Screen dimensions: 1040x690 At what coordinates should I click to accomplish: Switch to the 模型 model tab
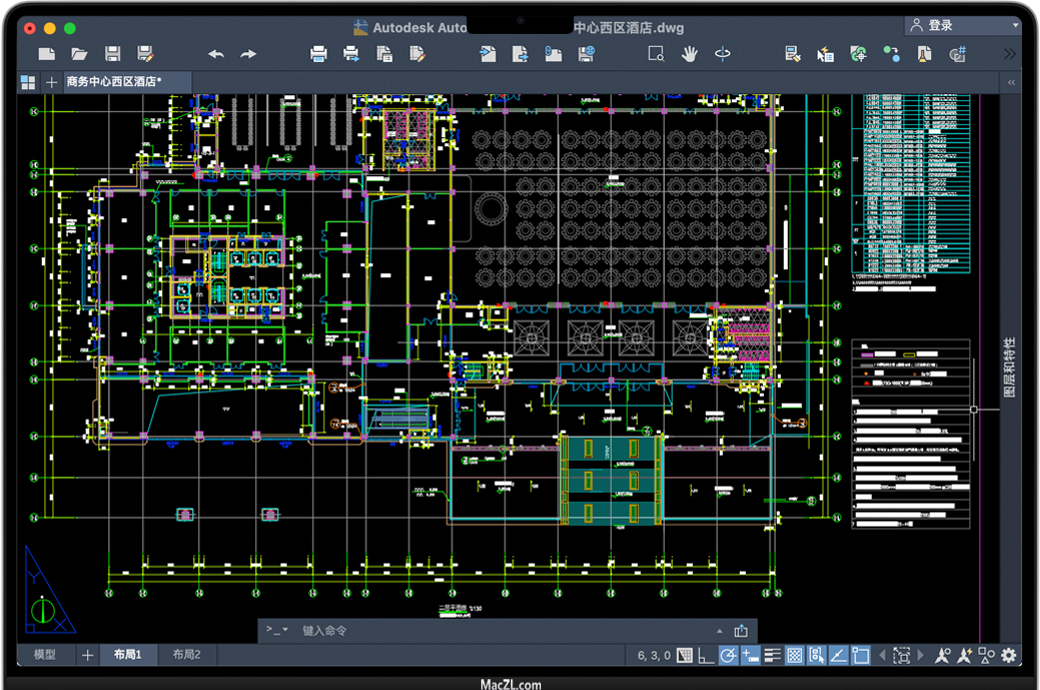pos(45,655)
